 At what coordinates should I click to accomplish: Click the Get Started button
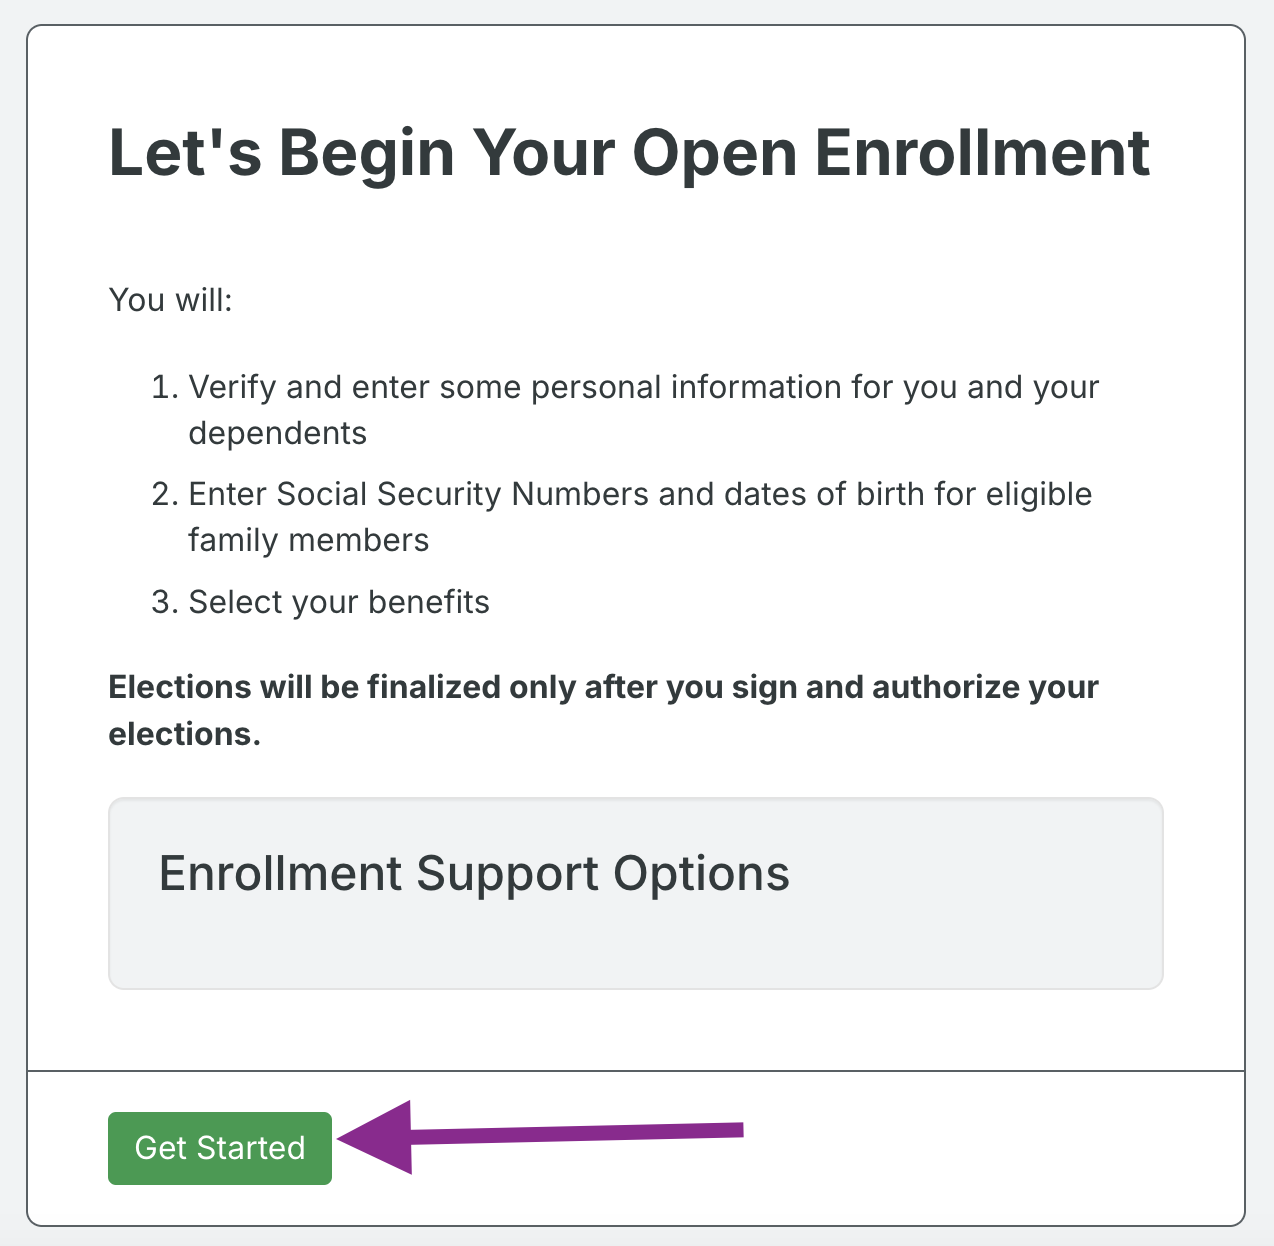219,1148
